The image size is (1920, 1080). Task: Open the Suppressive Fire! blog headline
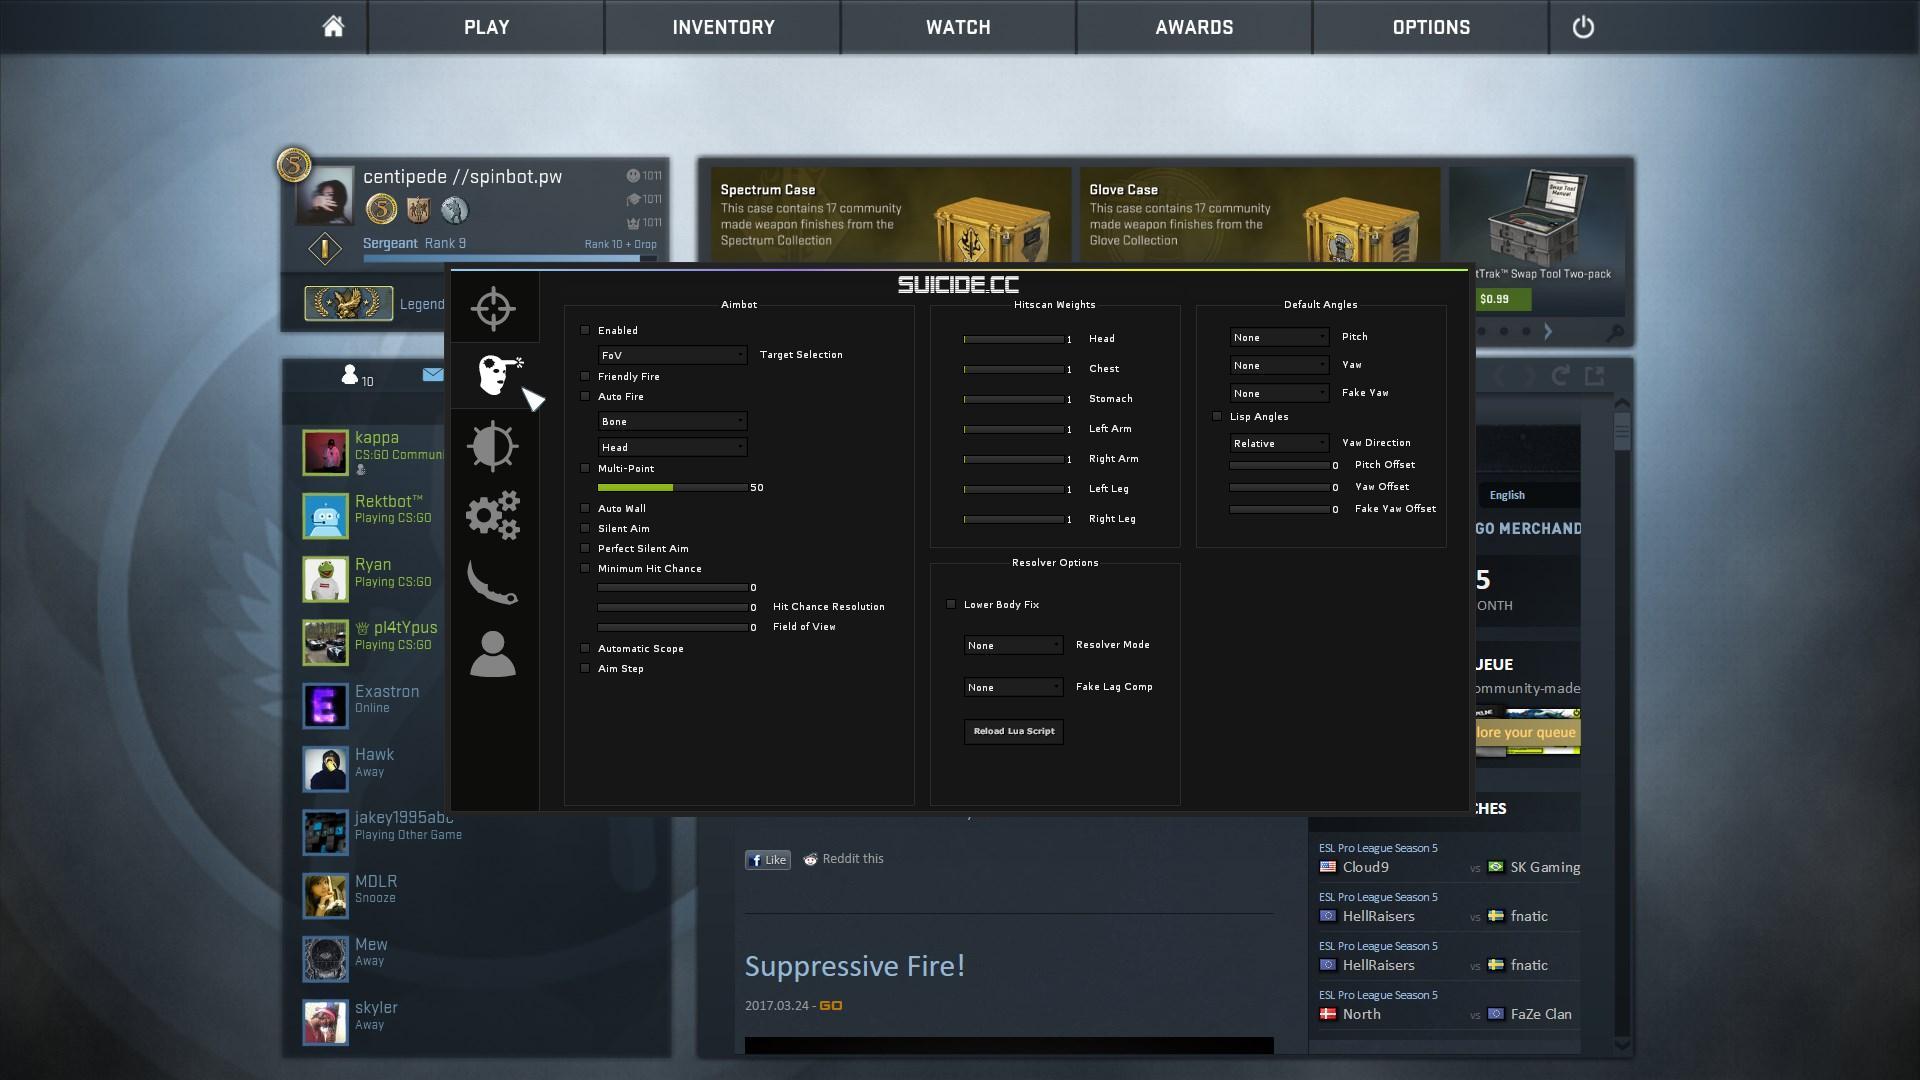(x=855, y=966)
